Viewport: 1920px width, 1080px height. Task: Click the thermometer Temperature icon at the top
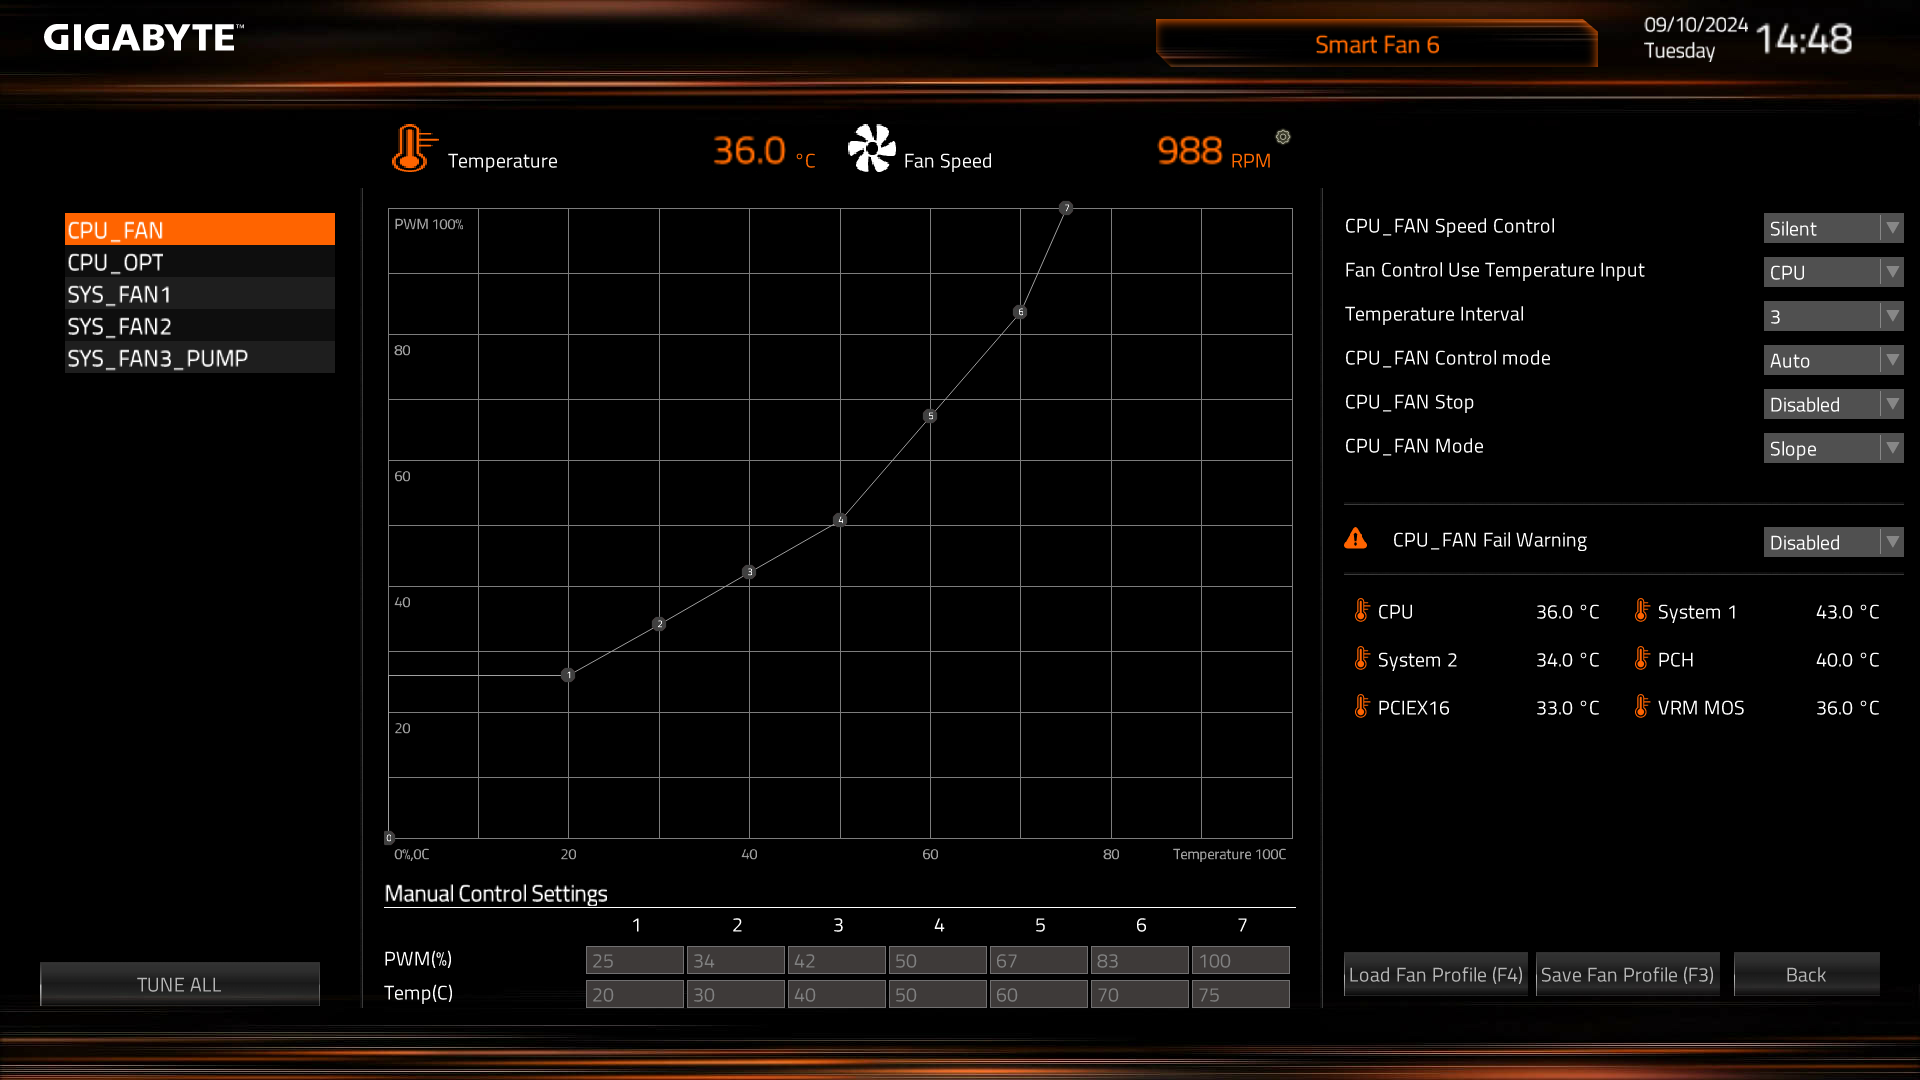coord(412,149)
